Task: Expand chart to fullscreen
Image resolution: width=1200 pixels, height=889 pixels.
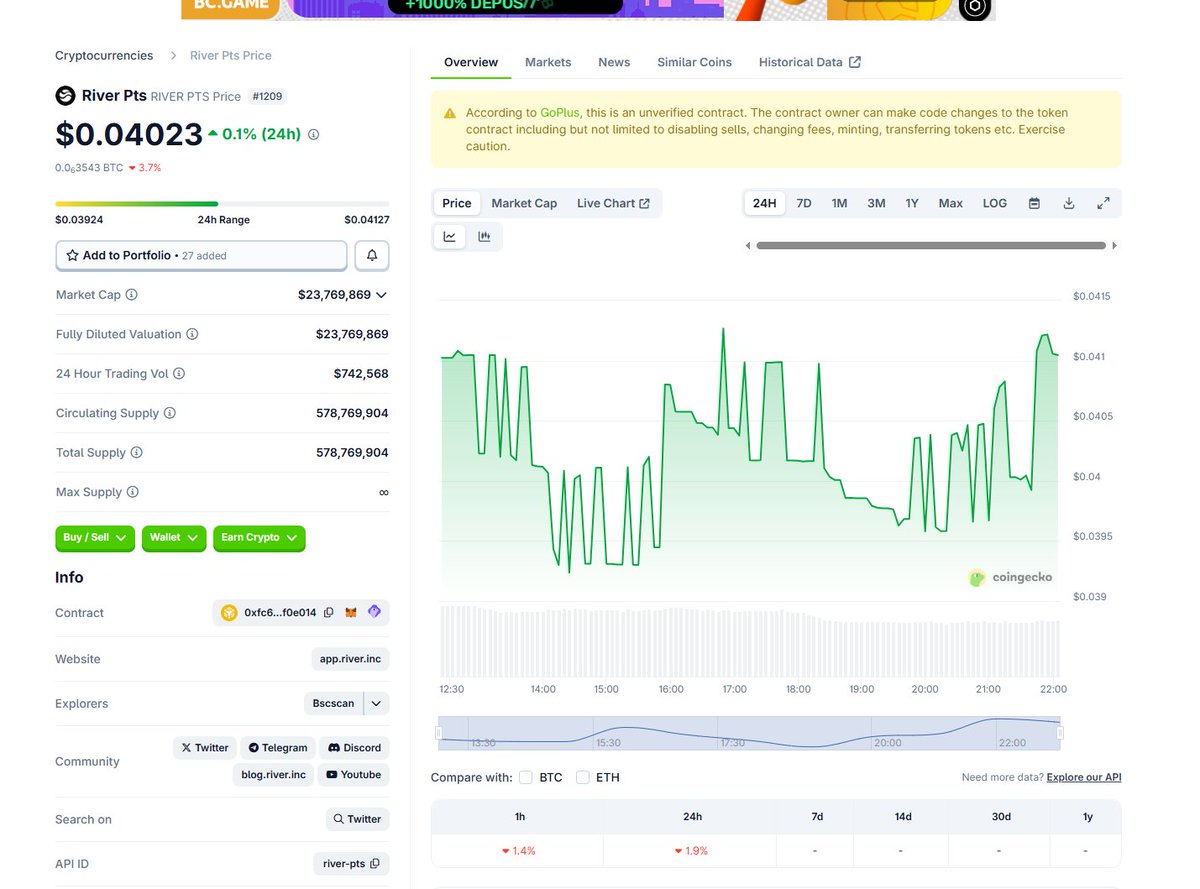Action: (x=1103, y=203)
